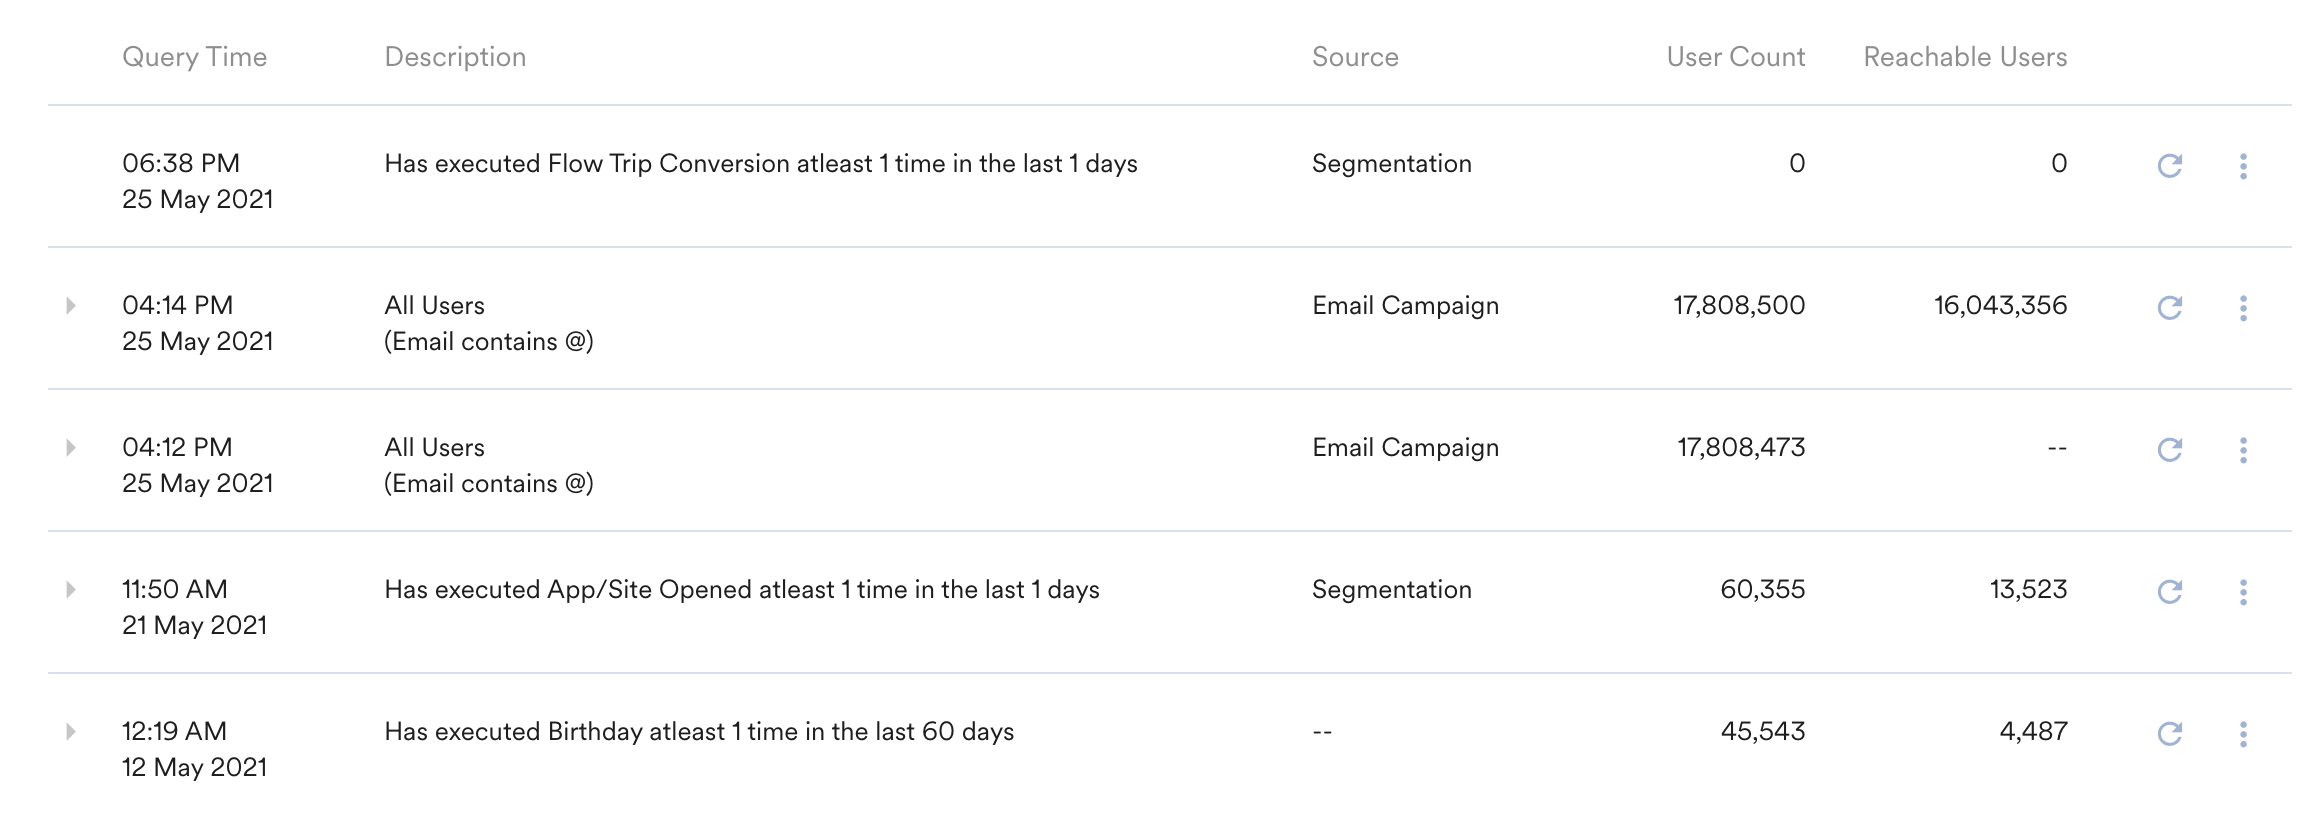Select the Flow Trip Conversion description text
The image size is (2310, 814).
(760, 164)
